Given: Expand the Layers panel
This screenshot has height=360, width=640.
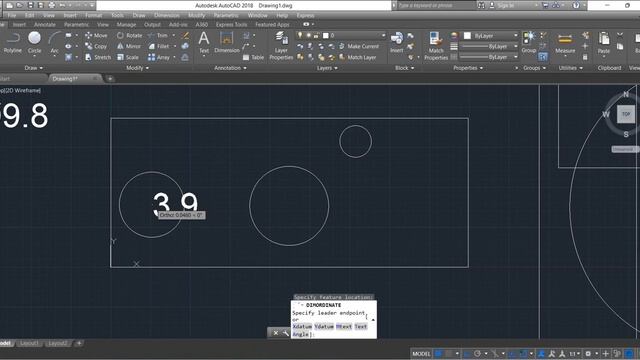Looking at the screenshot, I should tap(327, 68).
